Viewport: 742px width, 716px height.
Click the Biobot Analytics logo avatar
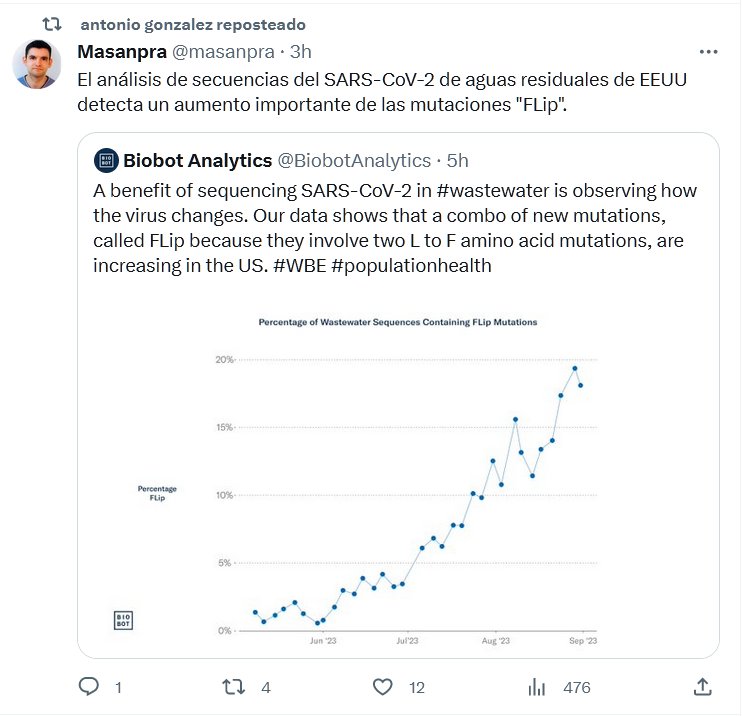click(105, 160)
